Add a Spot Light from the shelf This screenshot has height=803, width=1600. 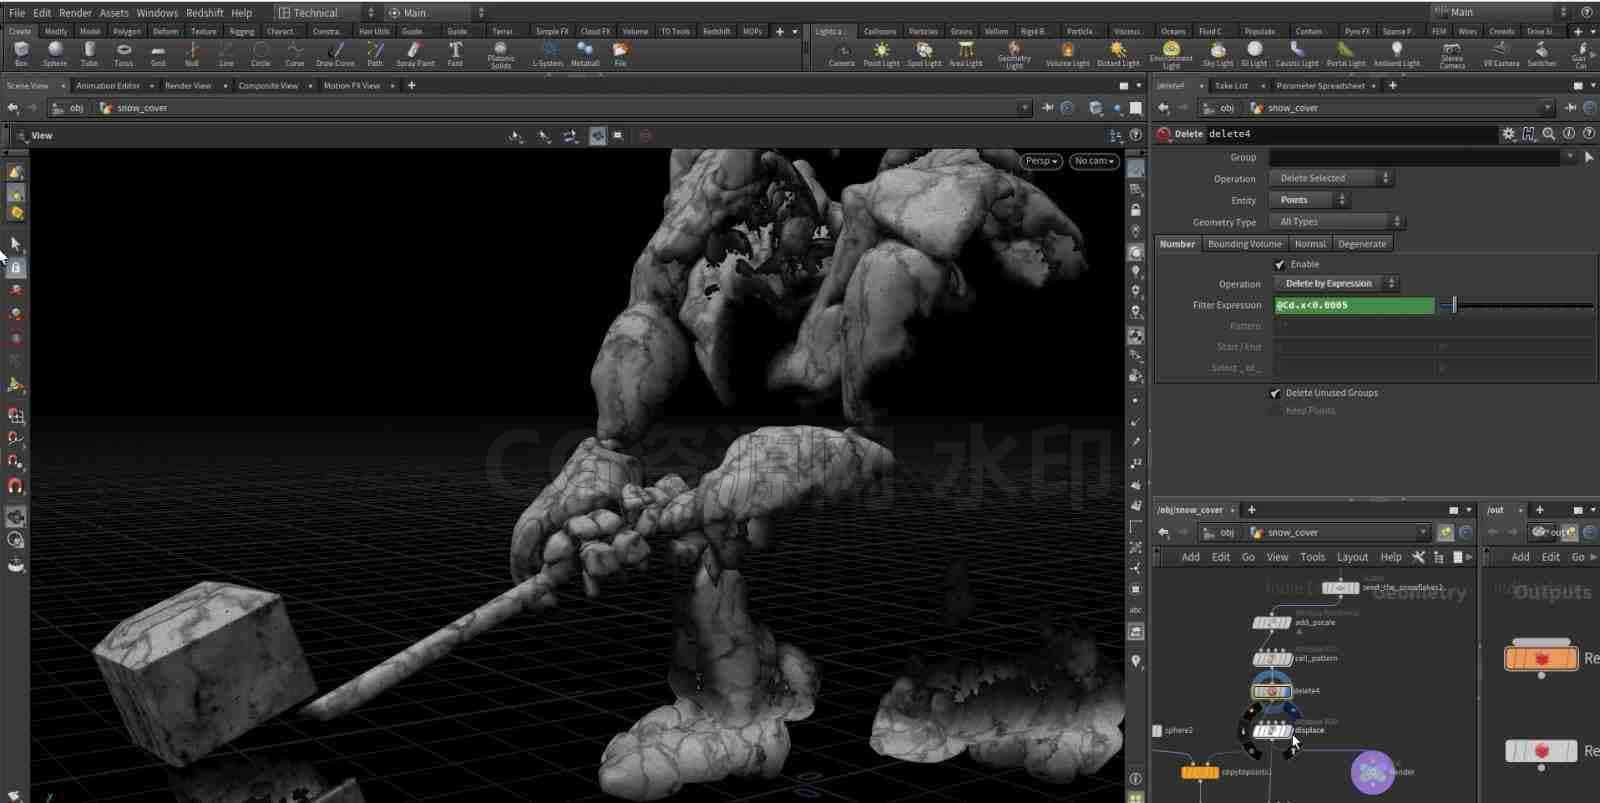924,53
